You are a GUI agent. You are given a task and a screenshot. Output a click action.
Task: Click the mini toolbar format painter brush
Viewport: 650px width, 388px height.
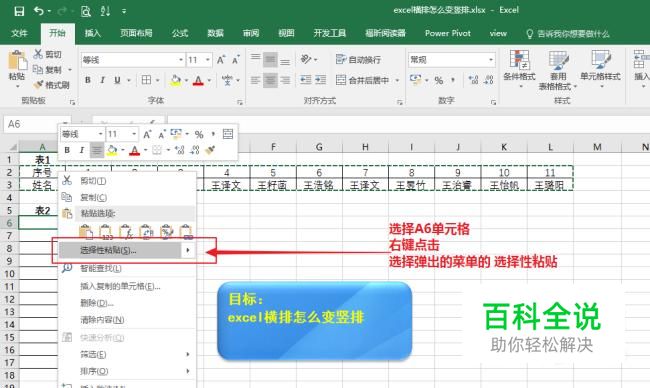(x=210, y=150)
